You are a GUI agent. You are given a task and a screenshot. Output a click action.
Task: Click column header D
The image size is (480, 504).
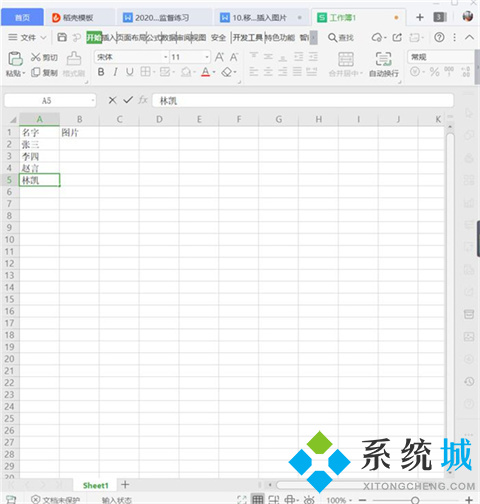[x=159, y=119]
